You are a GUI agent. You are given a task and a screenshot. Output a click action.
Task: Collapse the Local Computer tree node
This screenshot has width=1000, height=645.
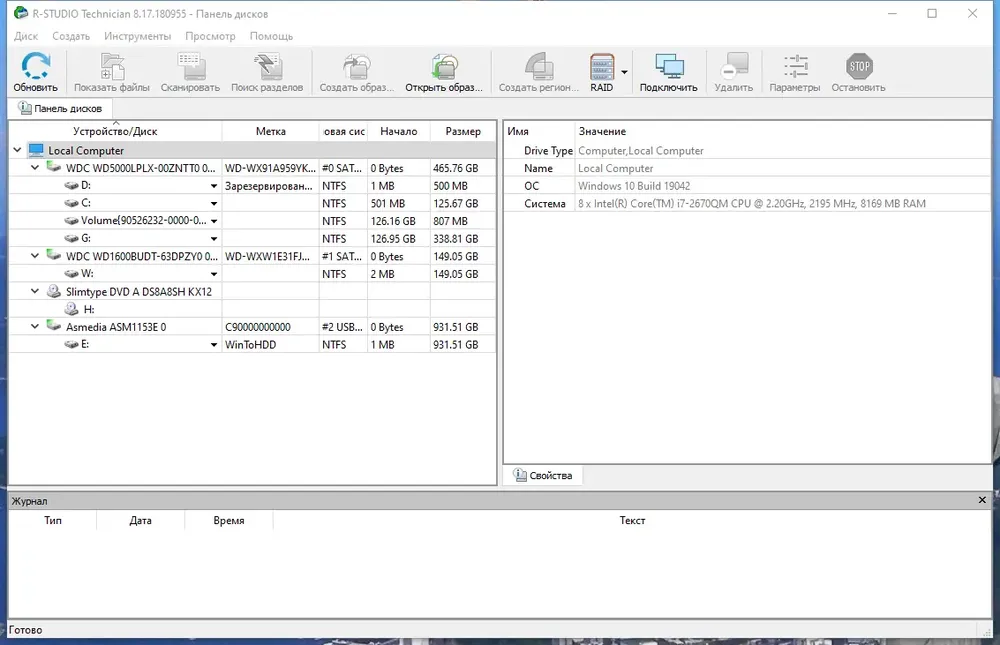click(x=17, y=150)
